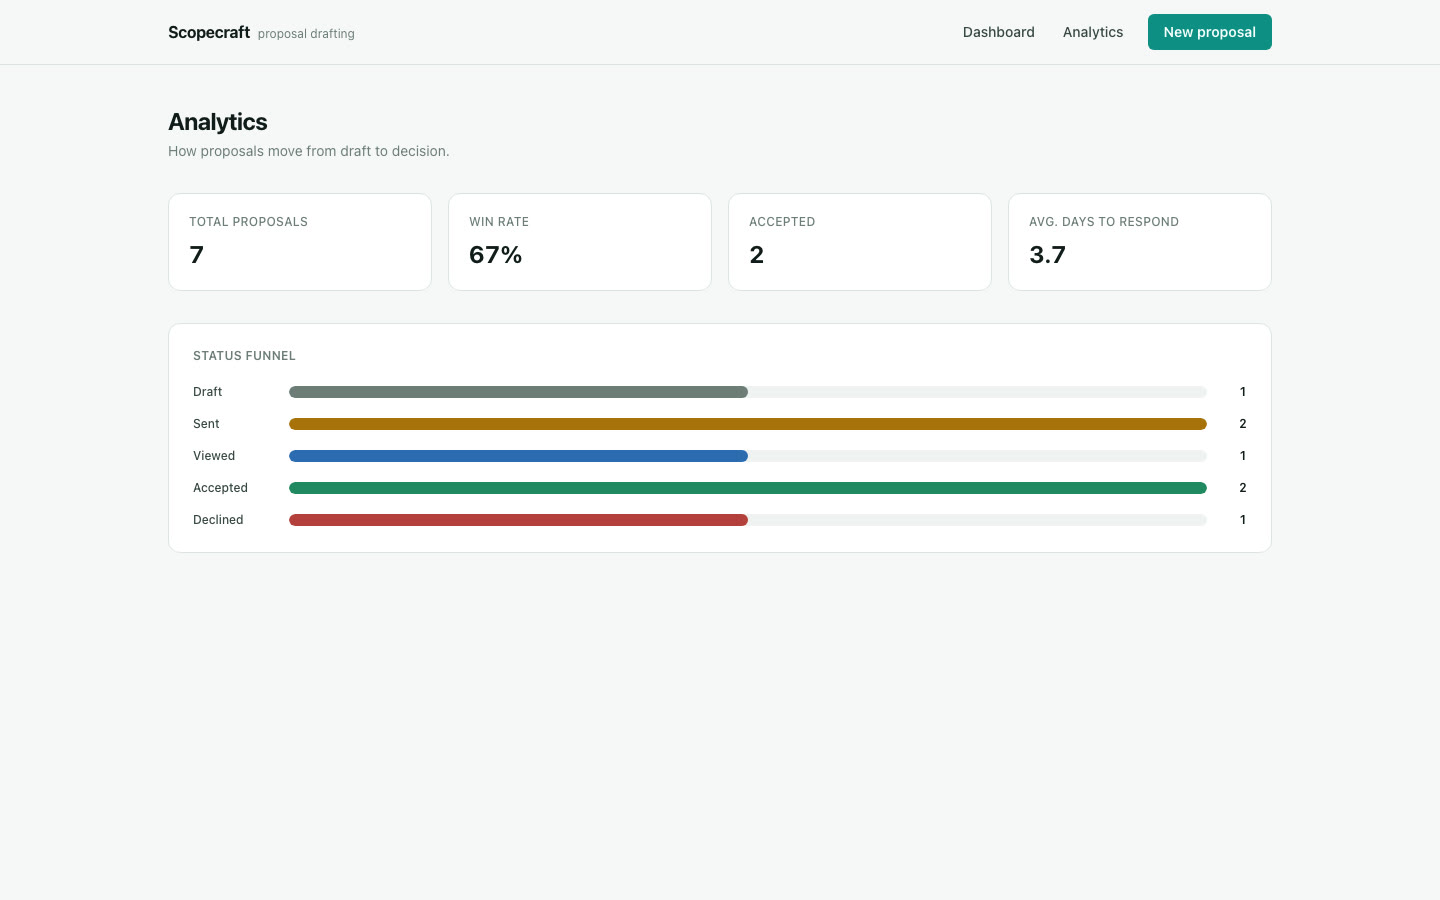Select the Total Proposals card
Image resolution: width=1440 pixels, height=900 pixels.
(x=300, y=242)
